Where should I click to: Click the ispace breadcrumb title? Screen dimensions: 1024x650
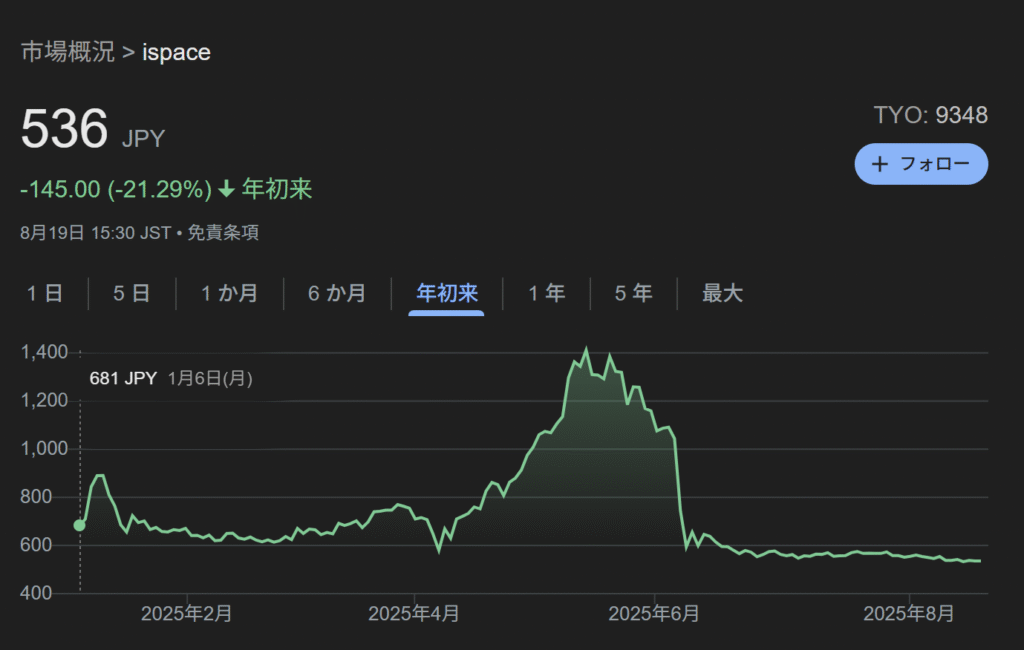point(176,52)
